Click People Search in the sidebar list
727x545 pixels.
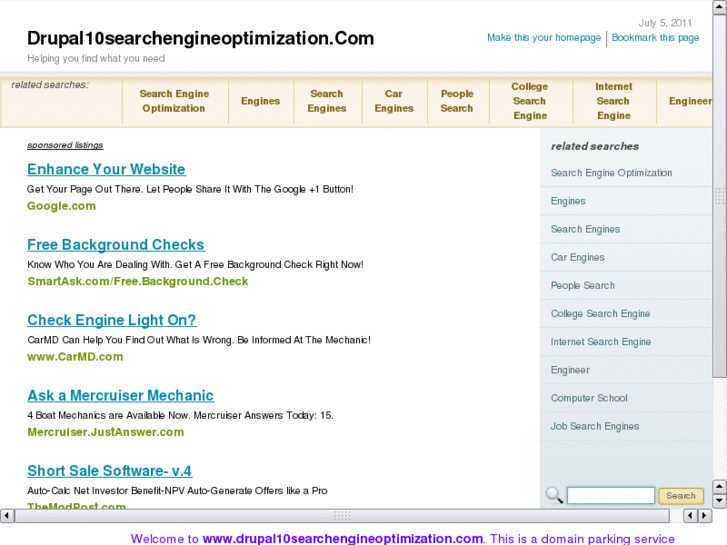point(583,286)
